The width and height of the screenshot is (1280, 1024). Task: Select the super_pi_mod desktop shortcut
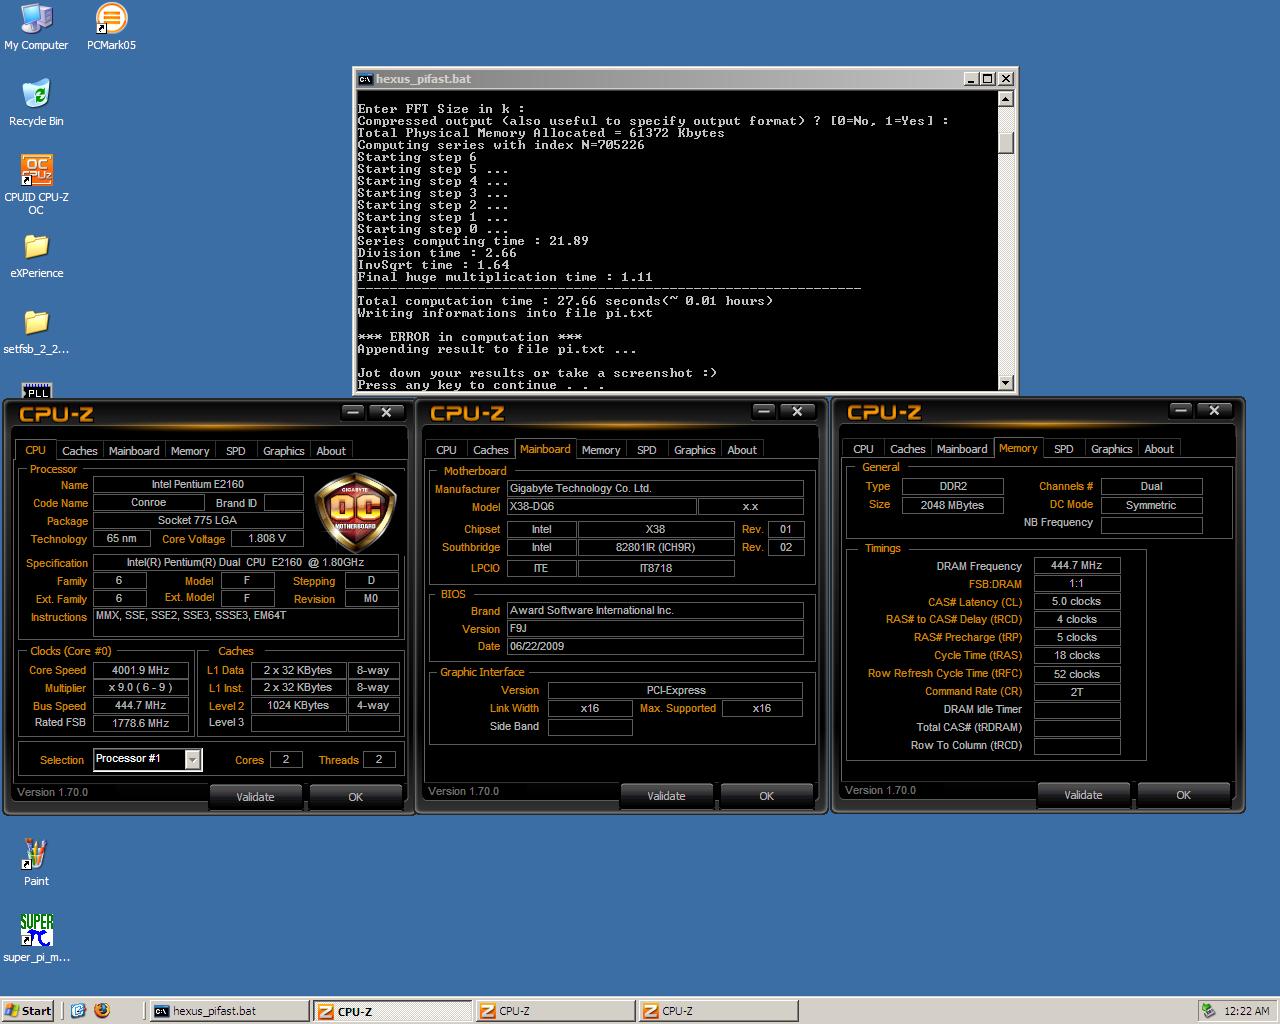[36, 938]
